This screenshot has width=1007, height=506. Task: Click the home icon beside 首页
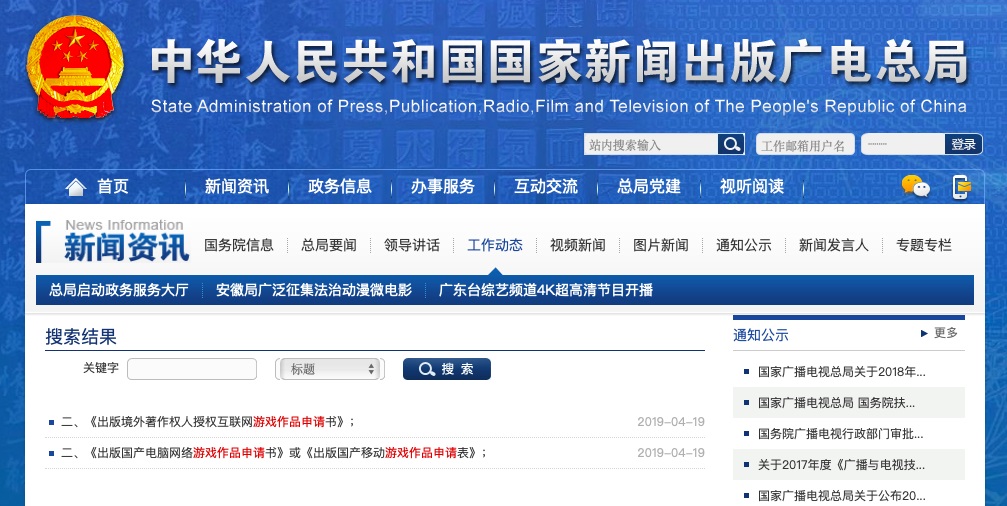pos(76,187)
